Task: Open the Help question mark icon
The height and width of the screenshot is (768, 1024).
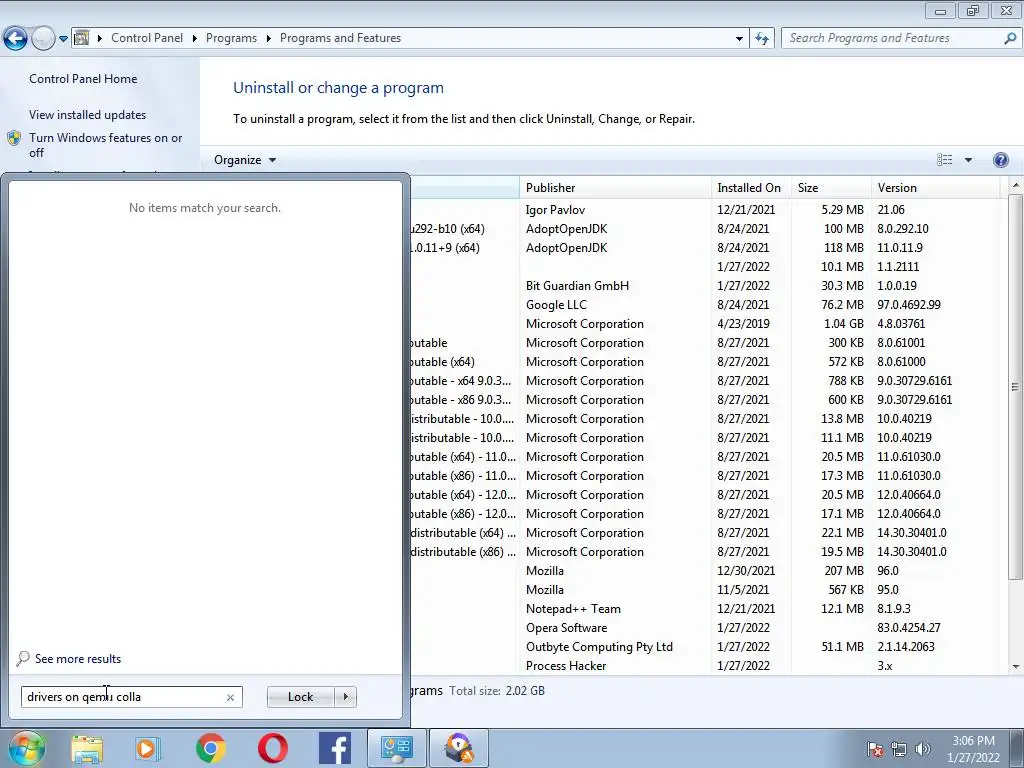Action: point(1000,160)
